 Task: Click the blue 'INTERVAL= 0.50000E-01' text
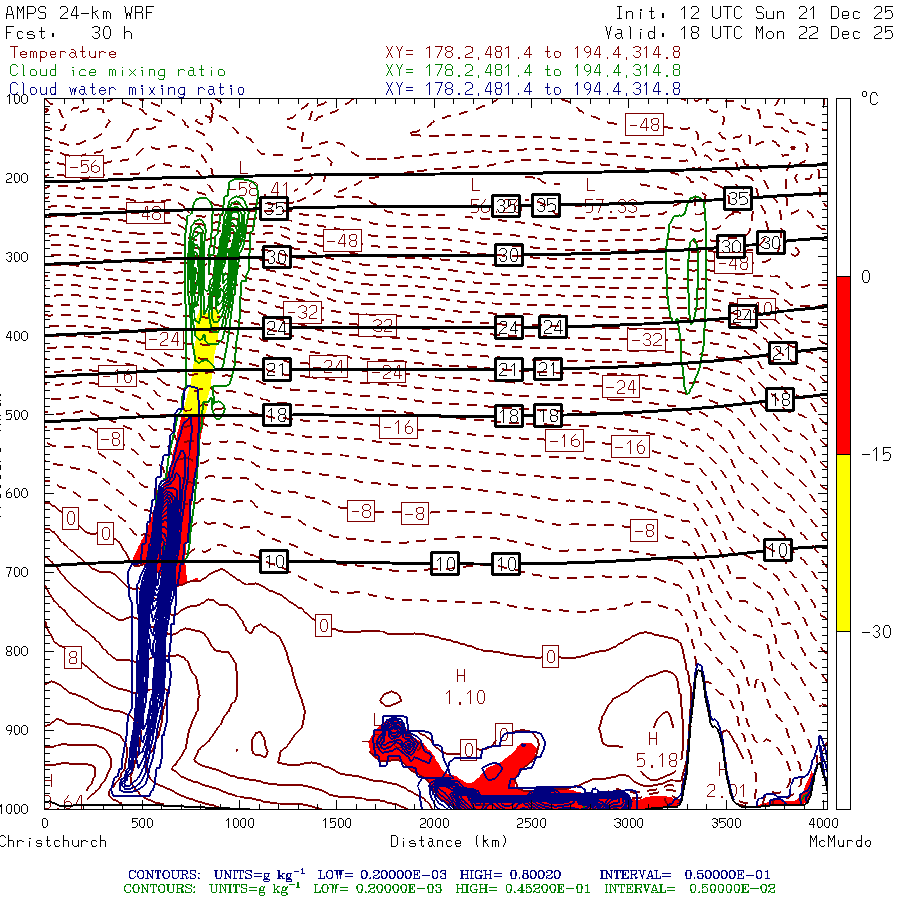(685, 875)
